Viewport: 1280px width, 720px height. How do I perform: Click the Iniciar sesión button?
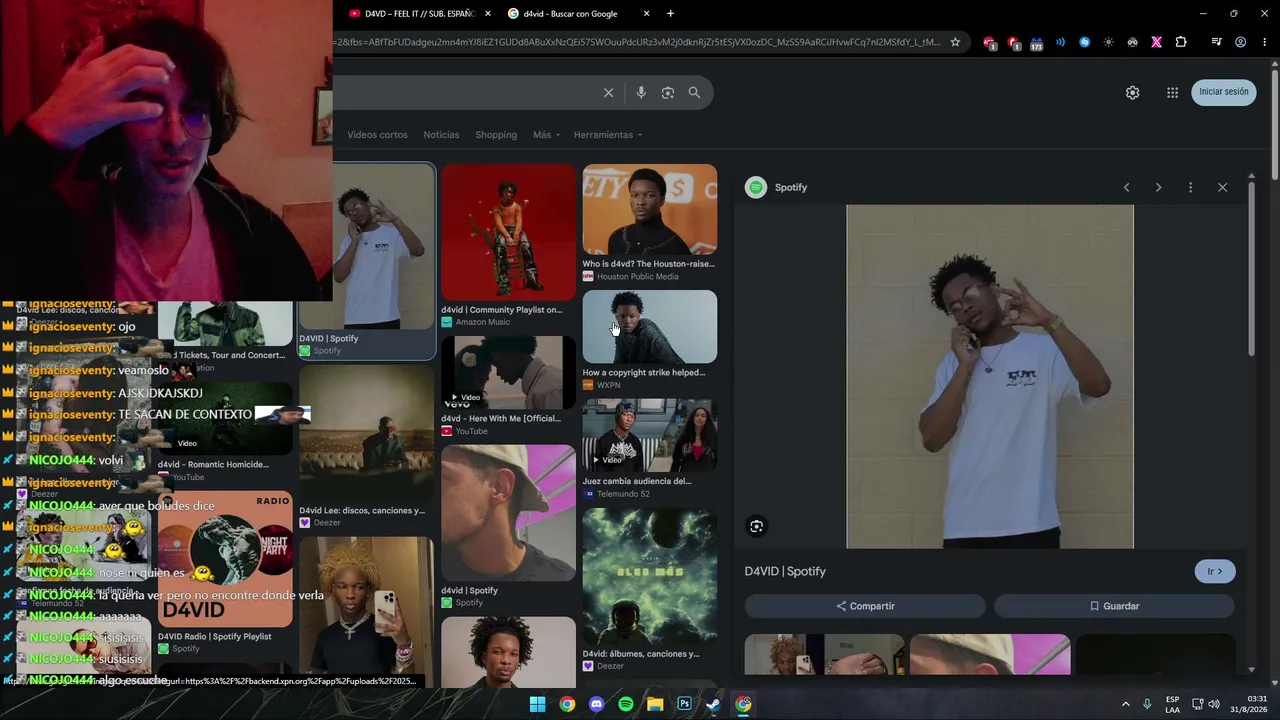click(1224, 92)
